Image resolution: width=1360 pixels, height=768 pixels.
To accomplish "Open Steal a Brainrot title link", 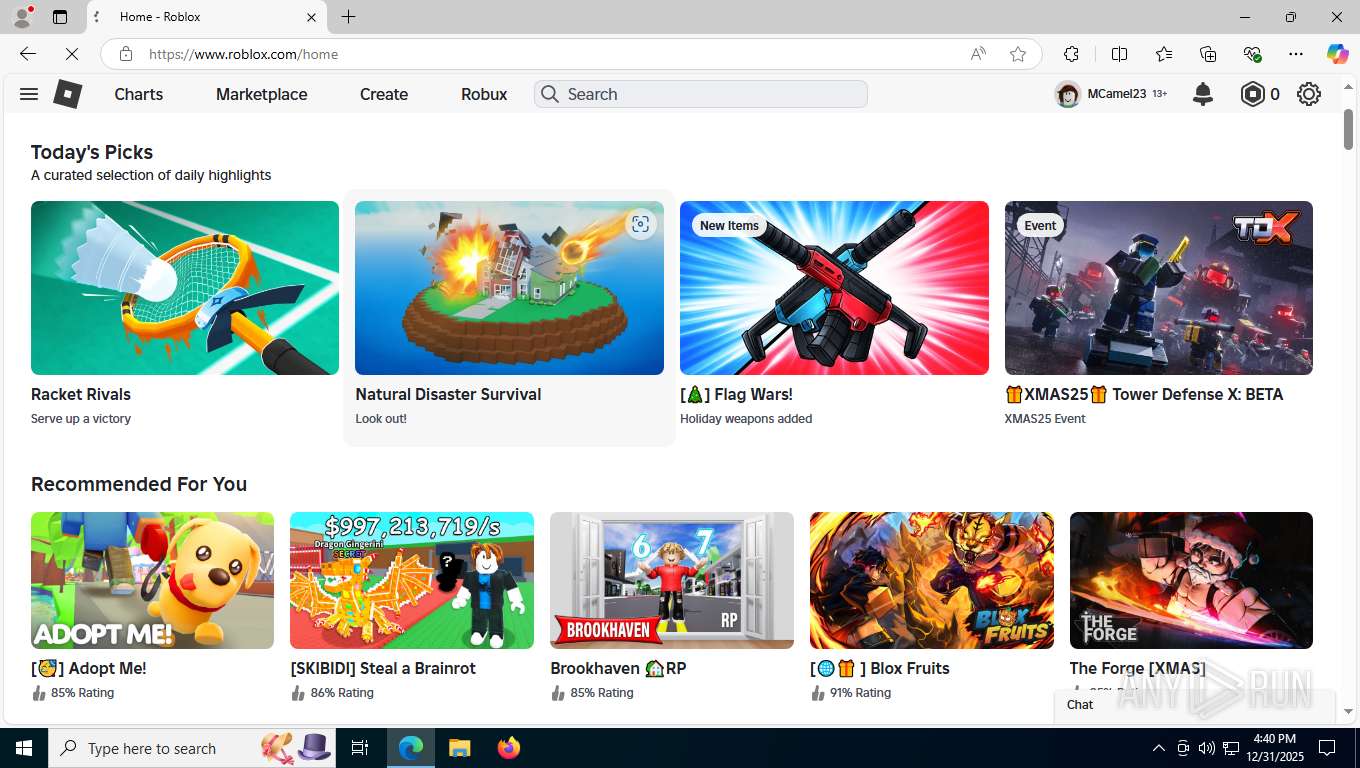I will (383, 668).
